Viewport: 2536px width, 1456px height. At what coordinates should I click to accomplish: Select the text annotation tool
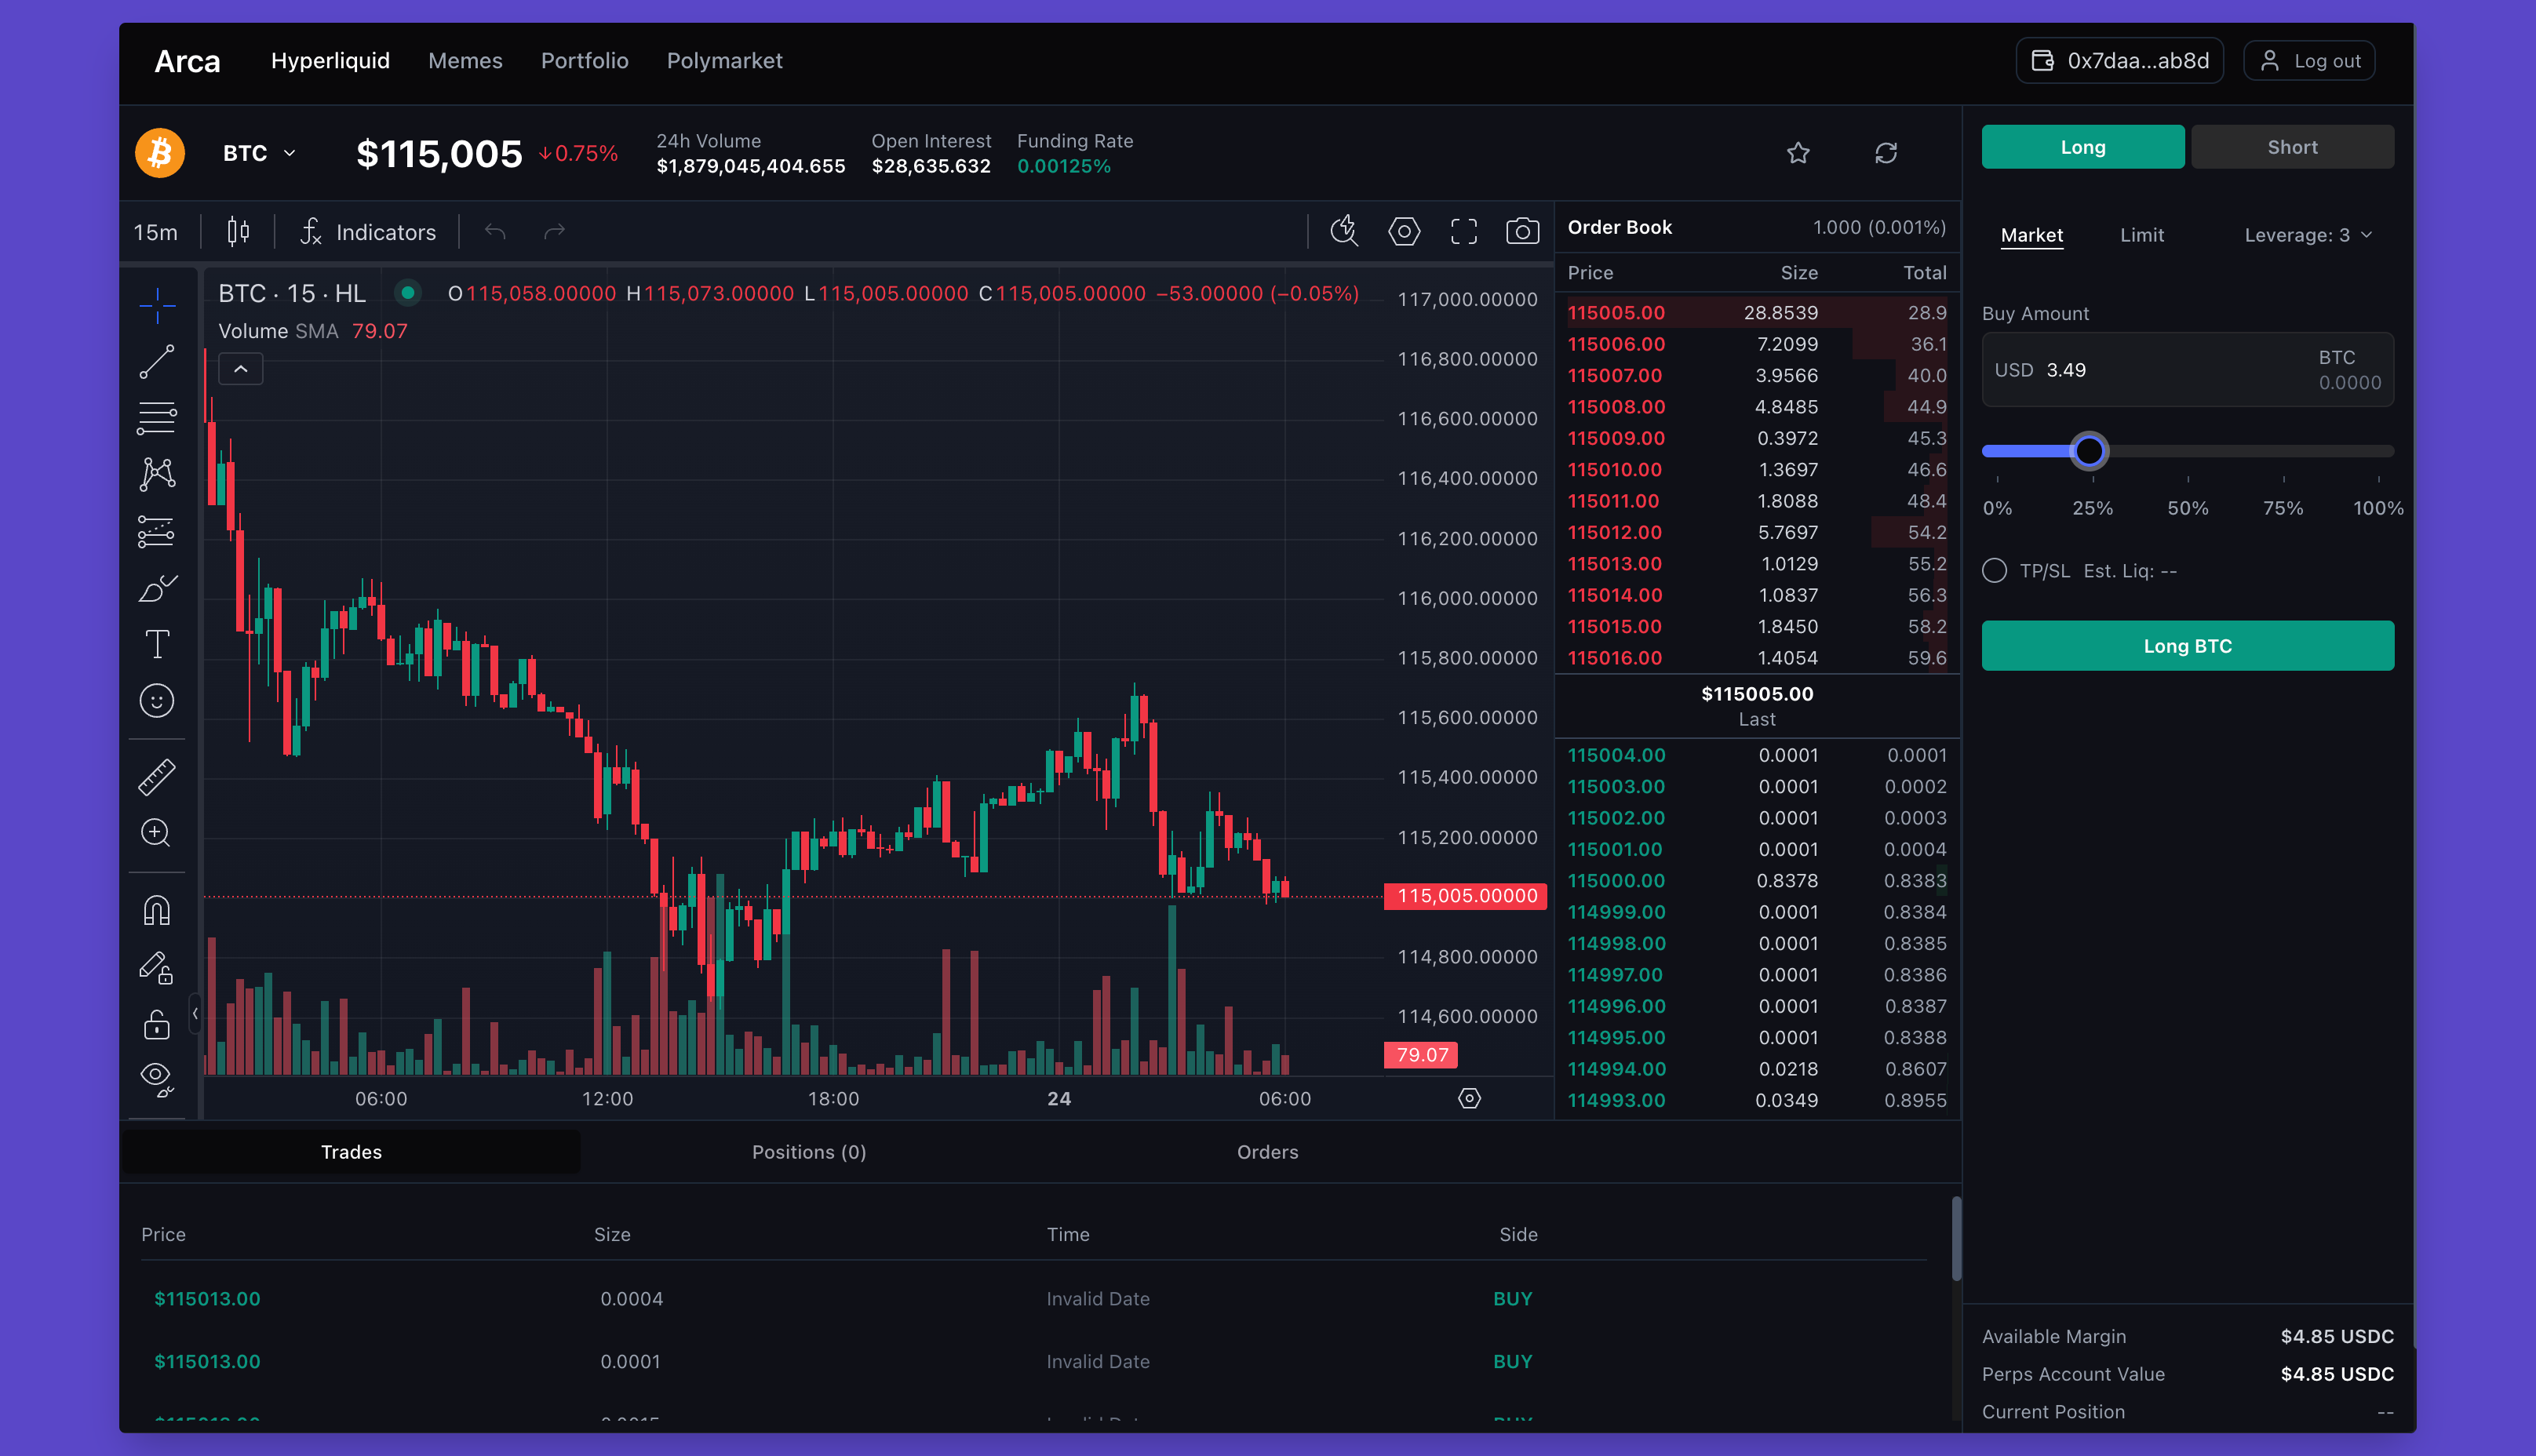pyautogui.click(x=157, y=644)
